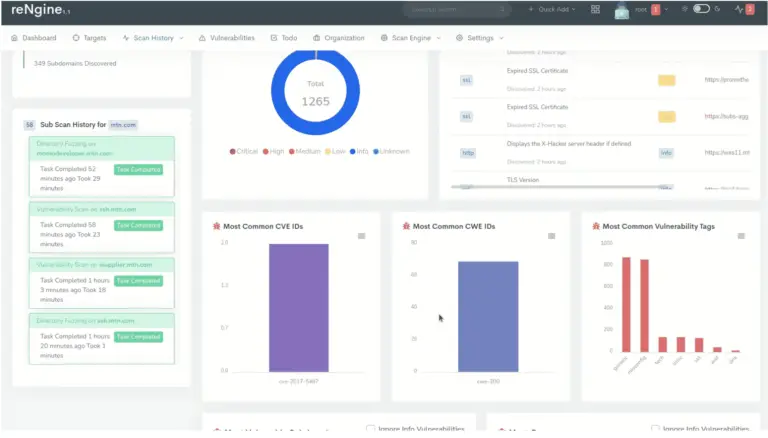Click the reNgine logo
The width and height of the screenshot is (768, 438).
click(40, 10)
